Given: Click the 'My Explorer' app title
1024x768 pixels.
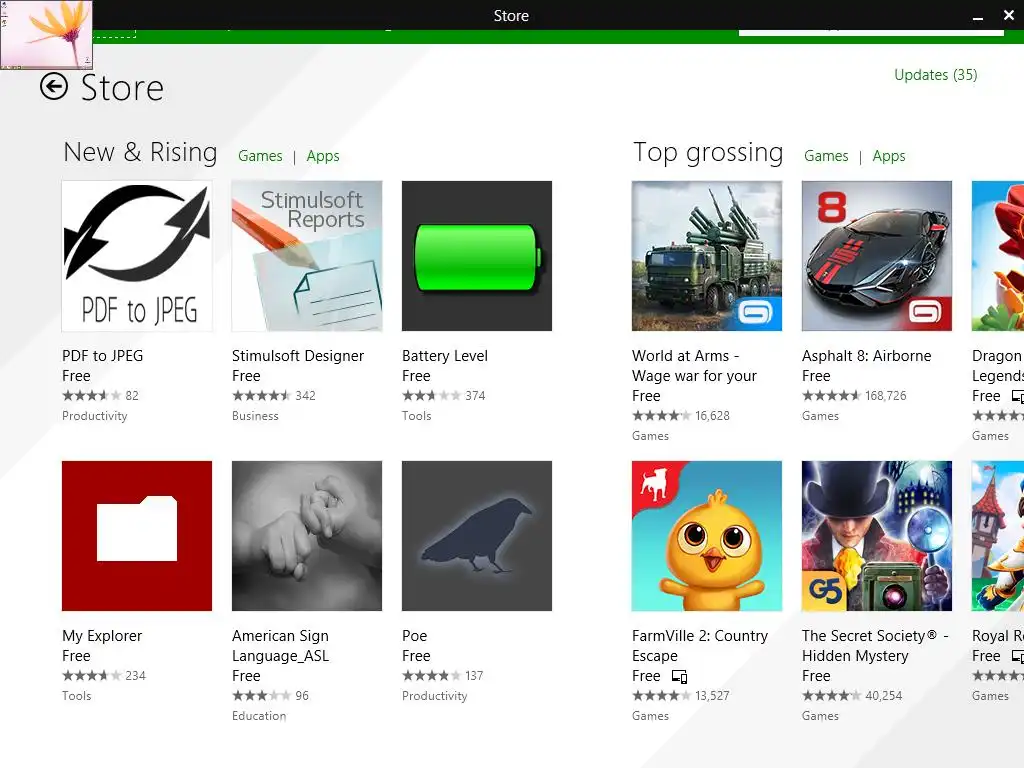Looking at the screenshot, I should coord(102,636).
